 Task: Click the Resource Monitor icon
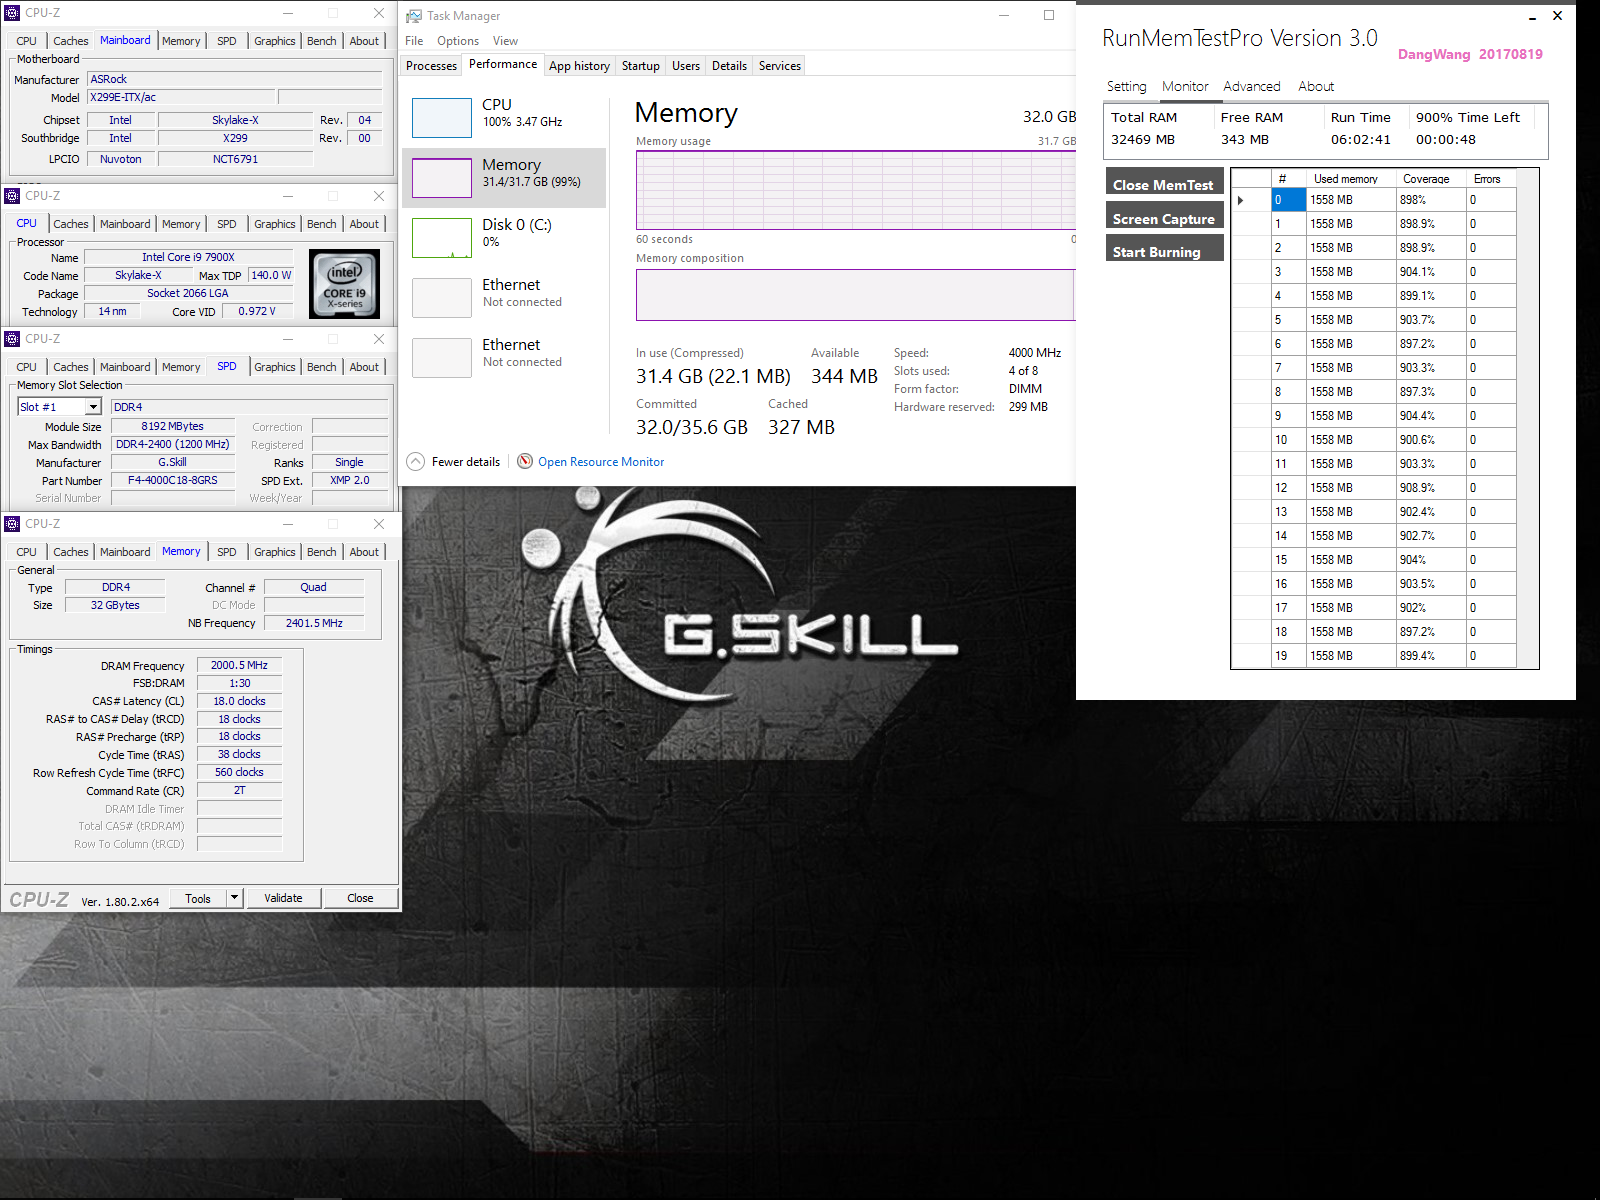tap(525, 461)
